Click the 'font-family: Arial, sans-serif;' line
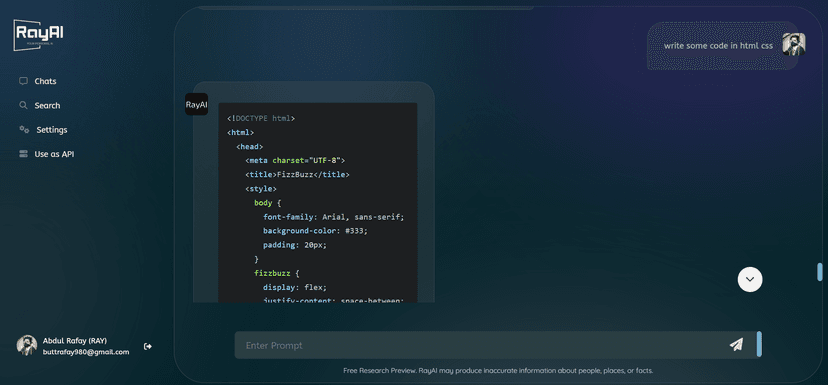Image resolution: width=828 pixels, height=385 pixels. click(x=333, y=217)
